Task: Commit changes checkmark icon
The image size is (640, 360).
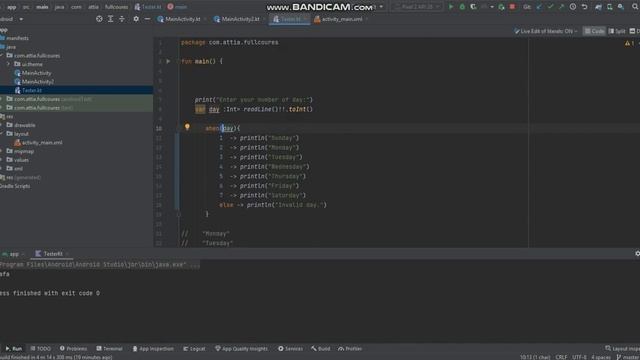Action: (x=550, y=7)
